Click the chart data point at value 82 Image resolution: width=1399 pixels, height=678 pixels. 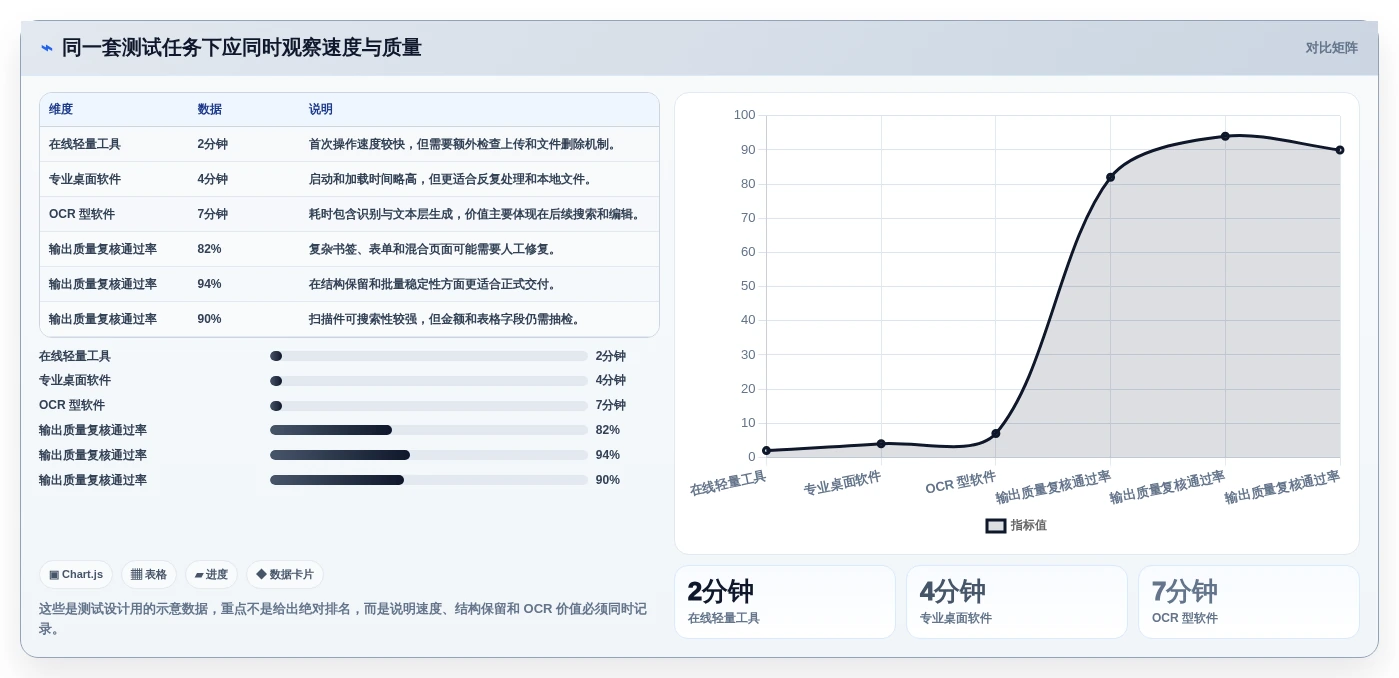1110,177
